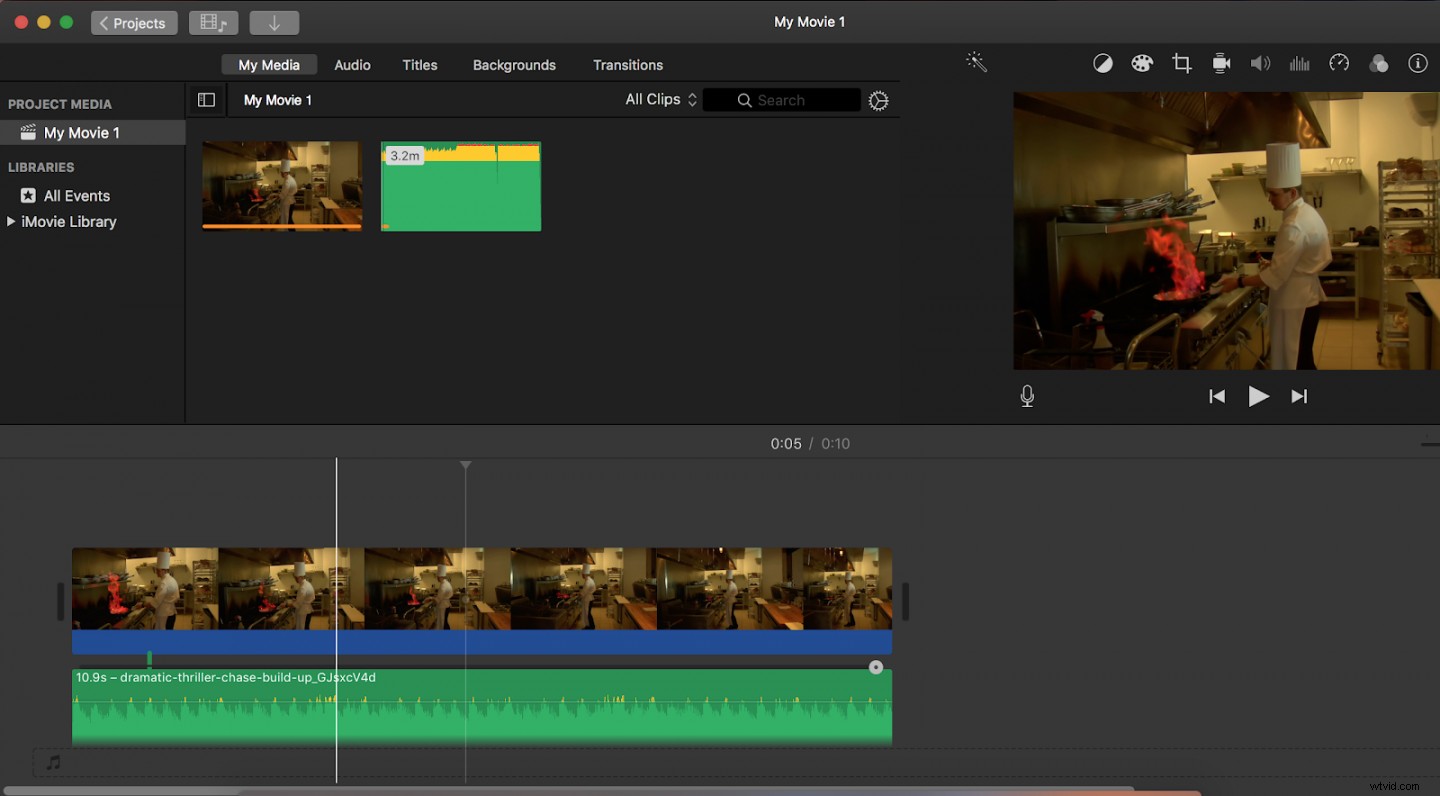Open the Color Balance controls

[1103, 62]
